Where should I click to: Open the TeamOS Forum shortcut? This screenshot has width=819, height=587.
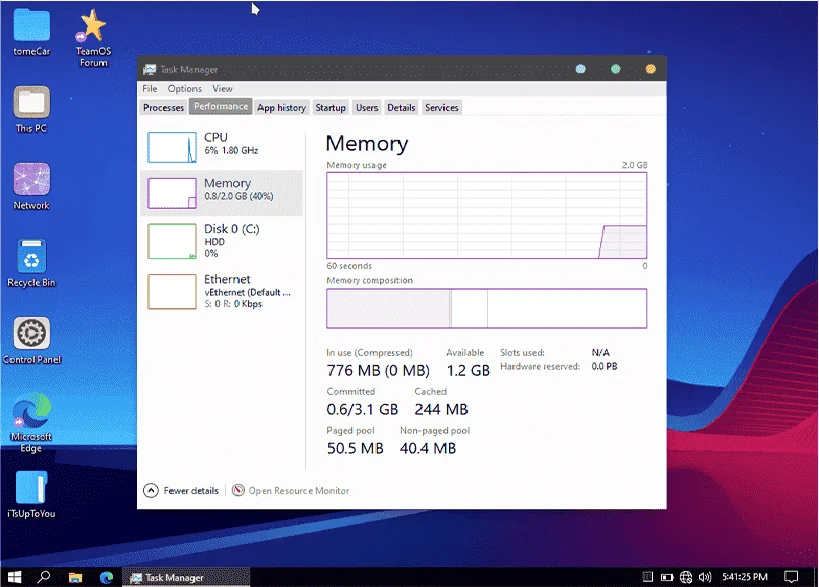pyautogui.click(x=93, y=38)
